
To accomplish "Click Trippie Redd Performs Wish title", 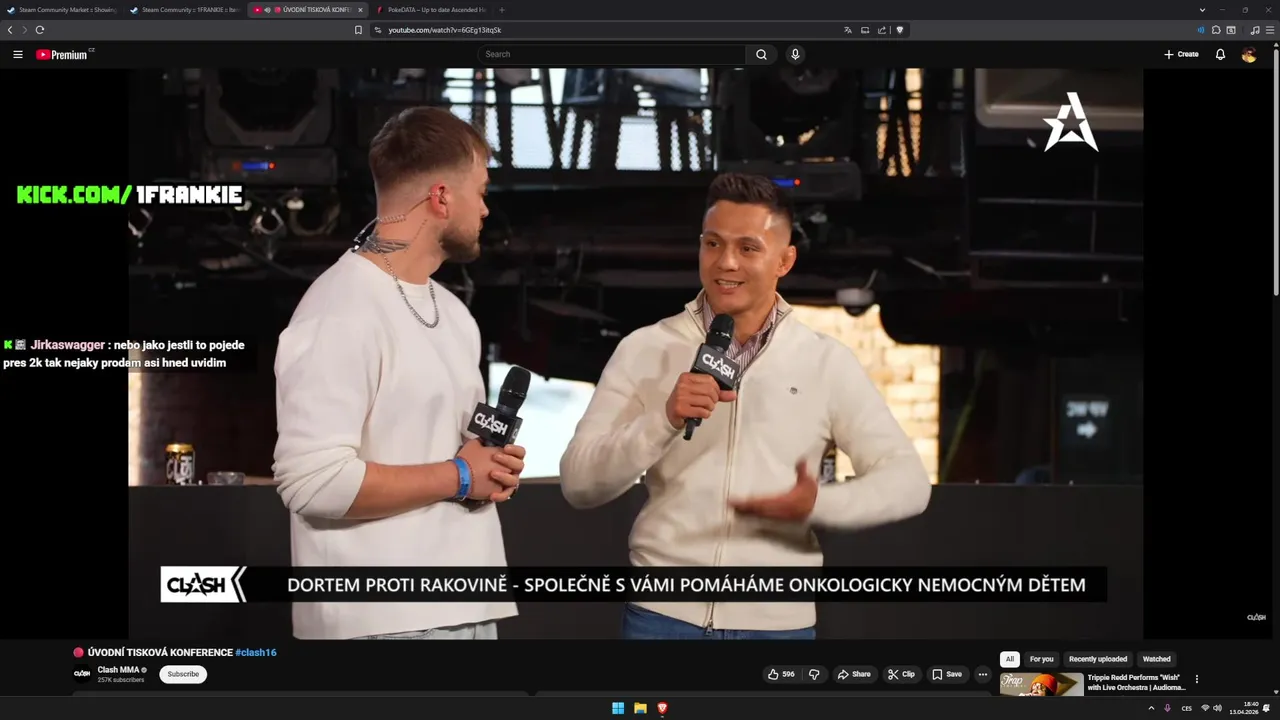I will pyautogui.click(x=1136, y=682).
